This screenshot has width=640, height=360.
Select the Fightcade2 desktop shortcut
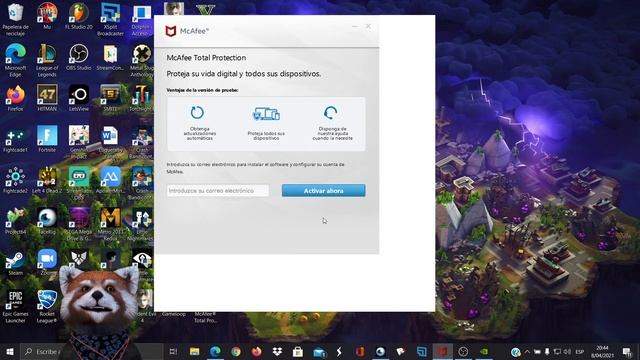16,180
